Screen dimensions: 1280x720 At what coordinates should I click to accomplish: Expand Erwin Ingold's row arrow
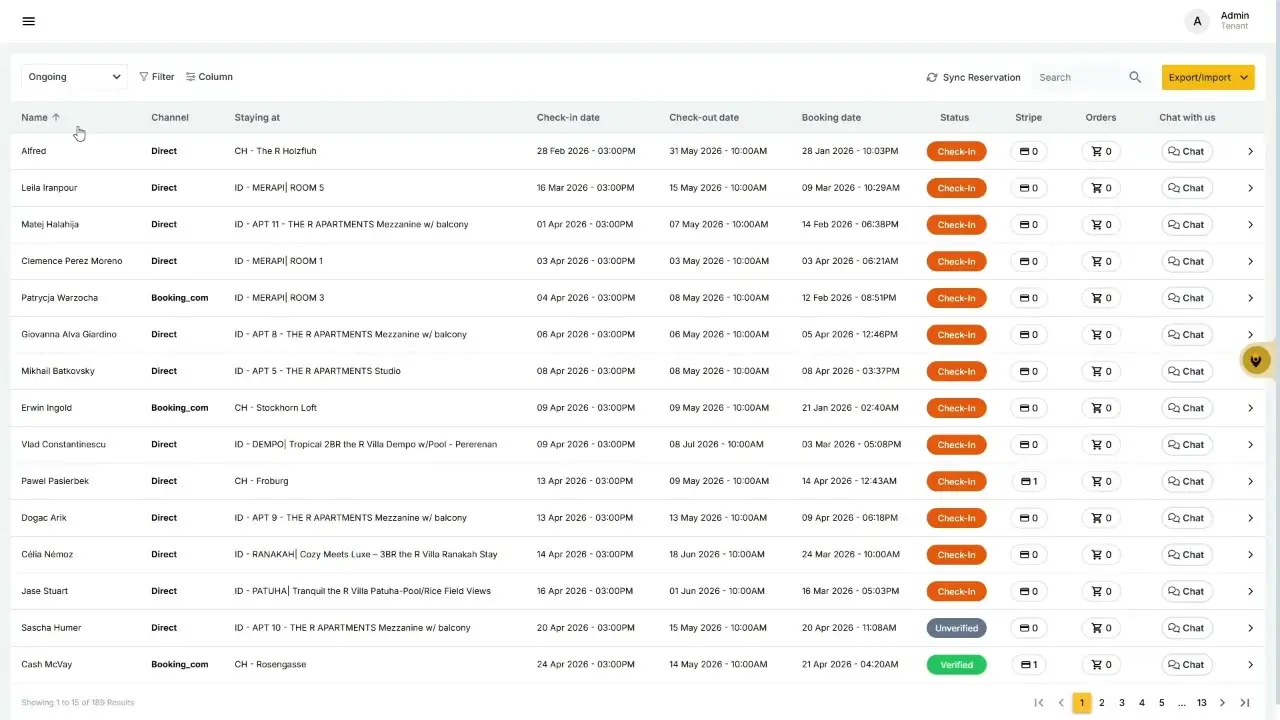pyautogui.click(x=1250, y=408)
